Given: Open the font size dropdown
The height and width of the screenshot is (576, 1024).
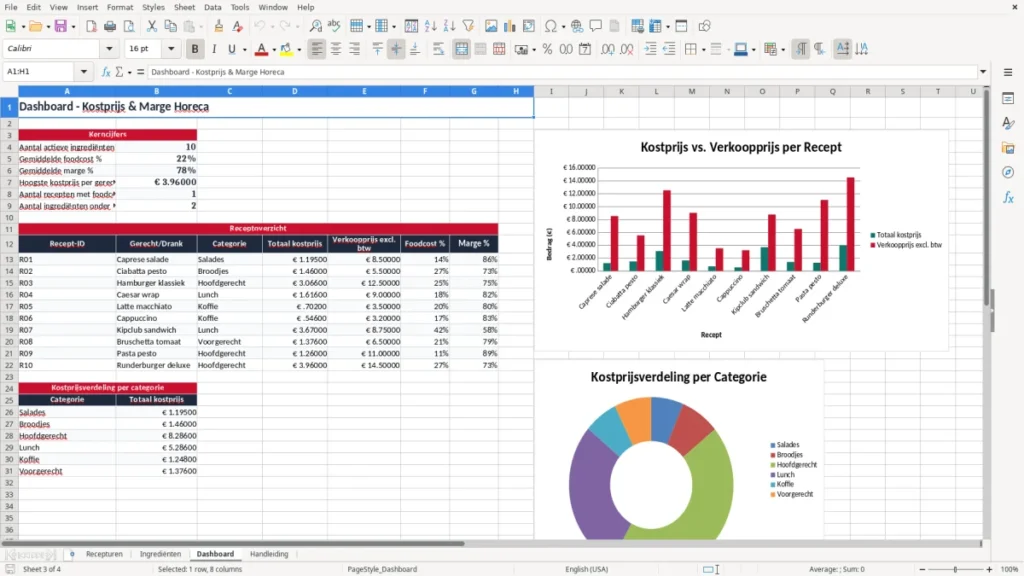Looking at the screenshot, I should tap(171, 48).
